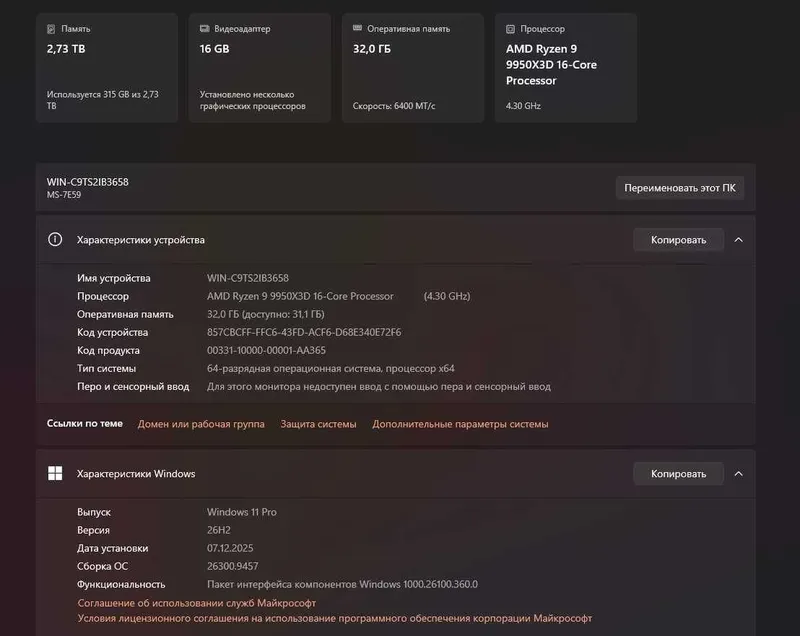The height and width of the screenshot is (636, 800).
Task: Select RAM value 32,0 ГБ (доступно: 31,1 ГБ)
Action: coord(266,314)
